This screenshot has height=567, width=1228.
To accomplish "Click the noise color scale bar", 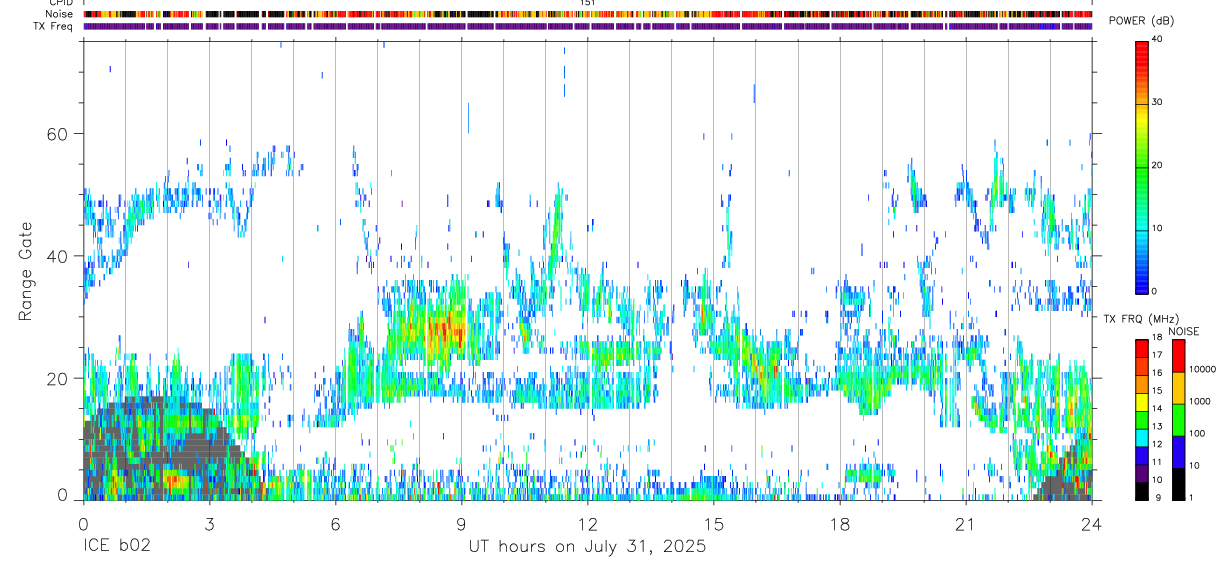I will pos(1177,419).
